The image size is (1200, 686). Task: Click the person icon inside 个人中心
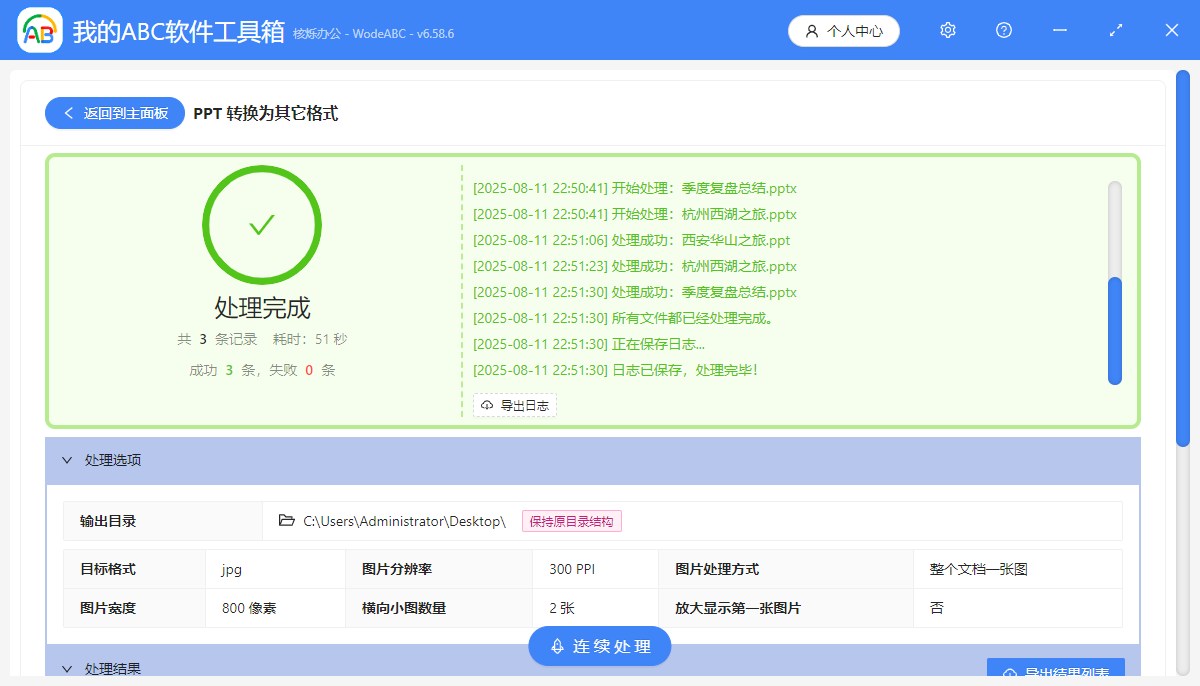pos(811,30)
